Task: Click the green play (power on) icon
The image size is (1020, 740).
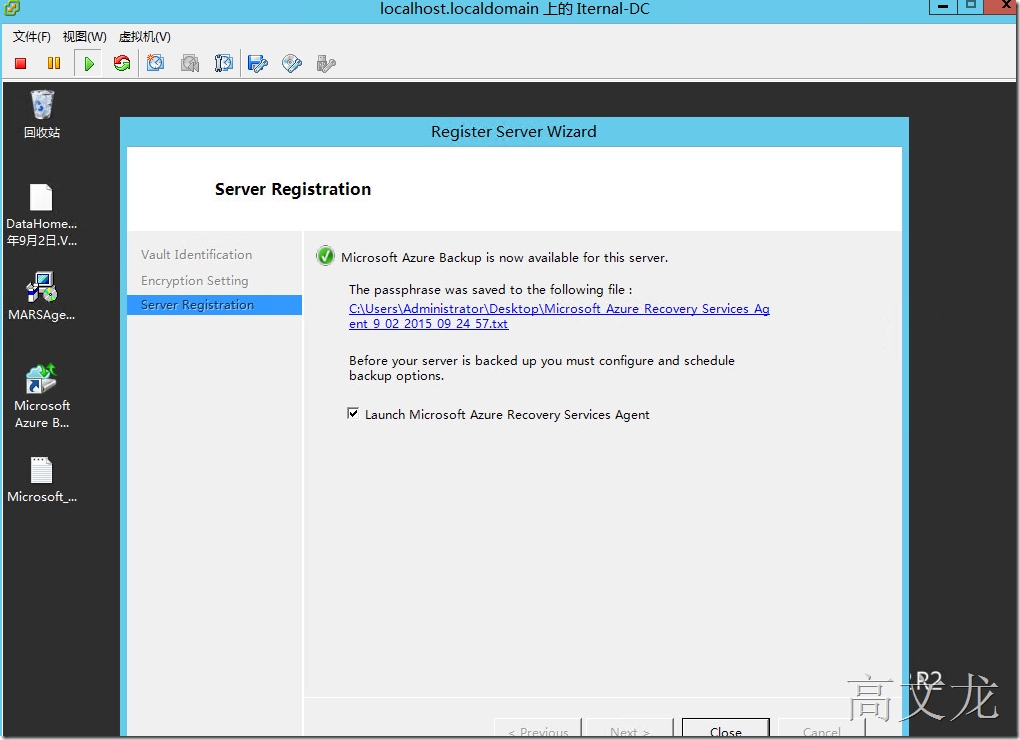Action: [x=89, y=63]
